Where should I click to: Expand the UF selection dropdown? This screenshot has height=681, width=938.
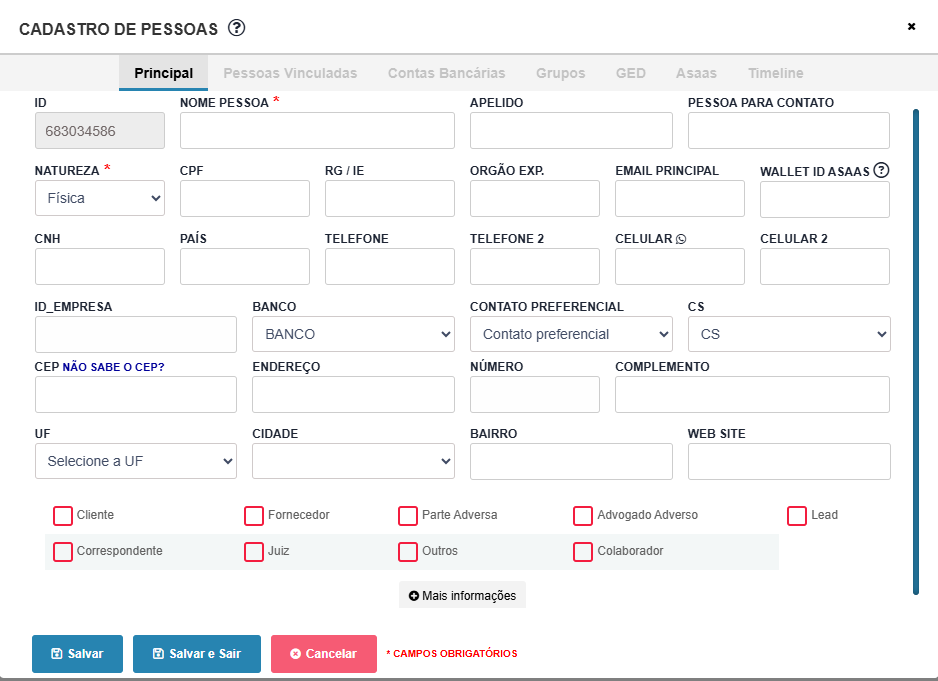136,461
